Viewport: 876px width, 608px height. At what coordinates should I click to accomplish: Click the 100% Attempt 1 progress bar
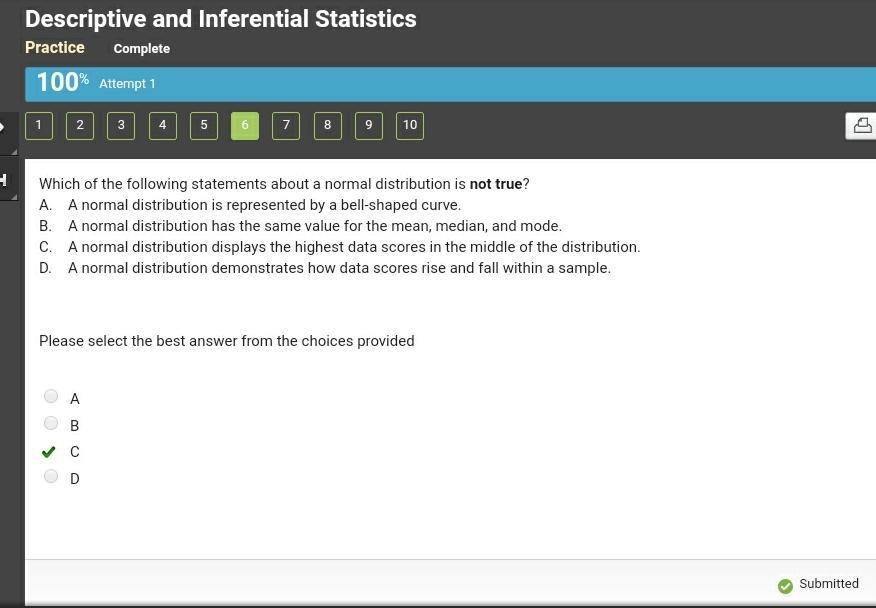[450, 84]
